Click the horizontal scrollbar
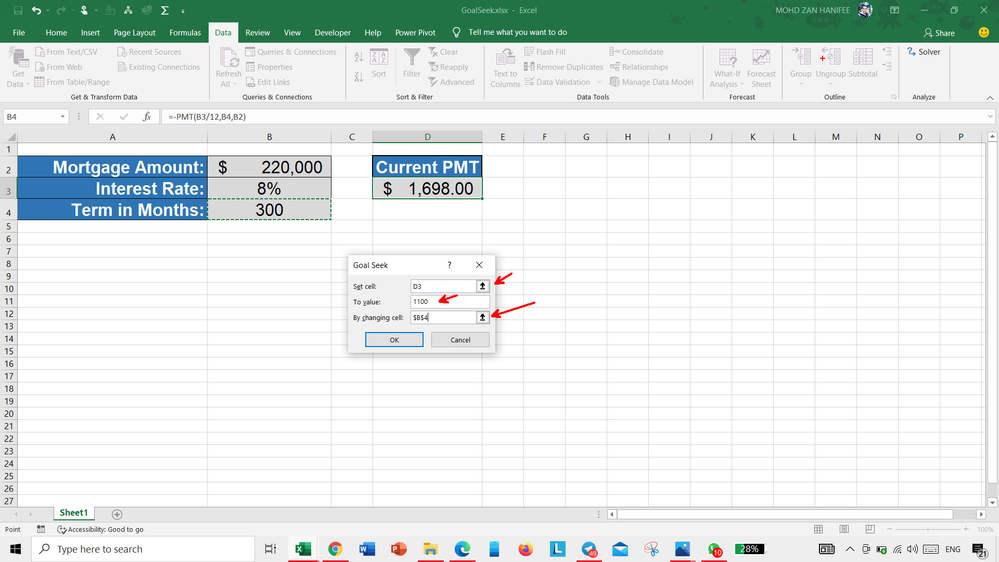Screen dimensions: 999x562 (785, 514)
